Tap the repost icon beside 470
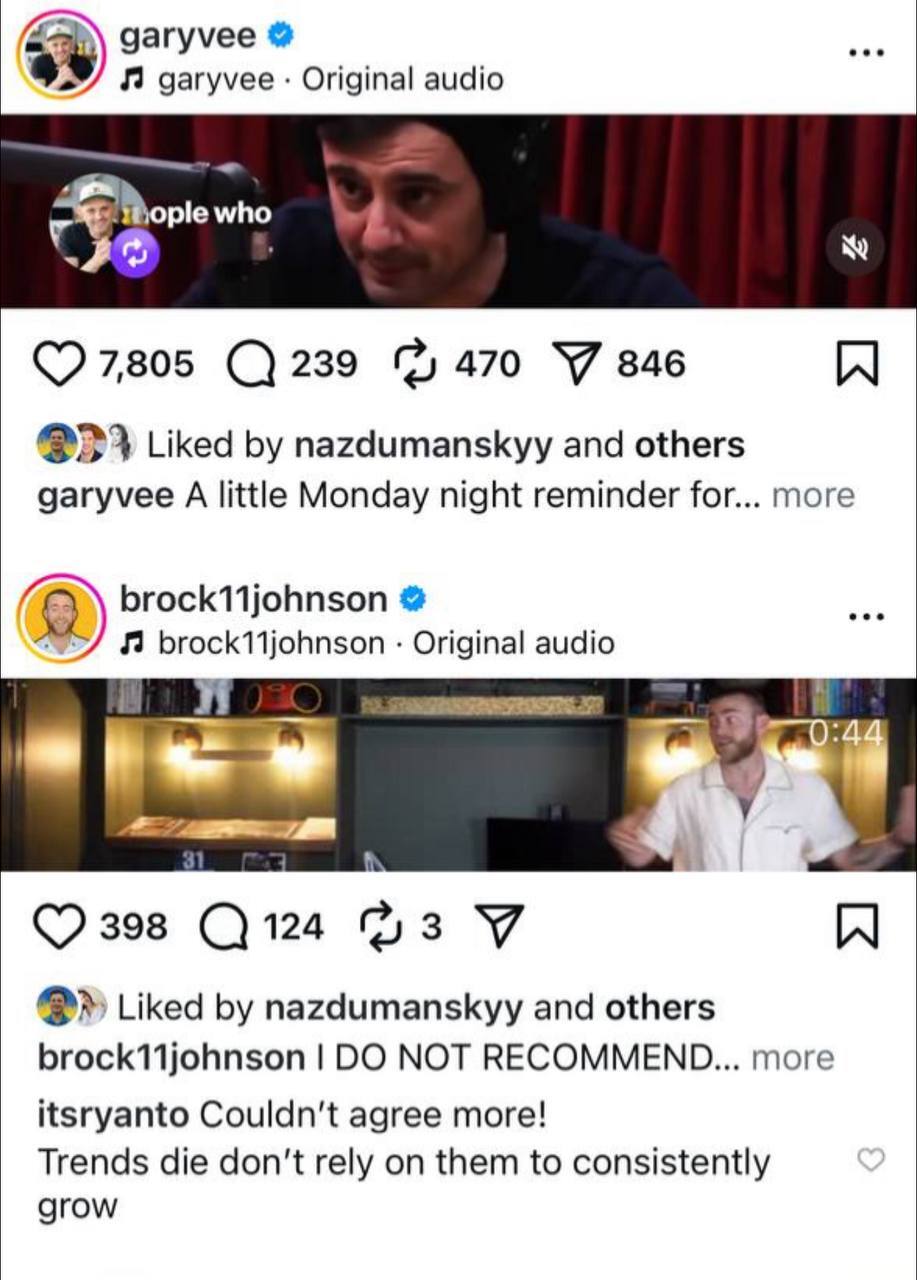The image size is (917, 1280). pos(418,364)
